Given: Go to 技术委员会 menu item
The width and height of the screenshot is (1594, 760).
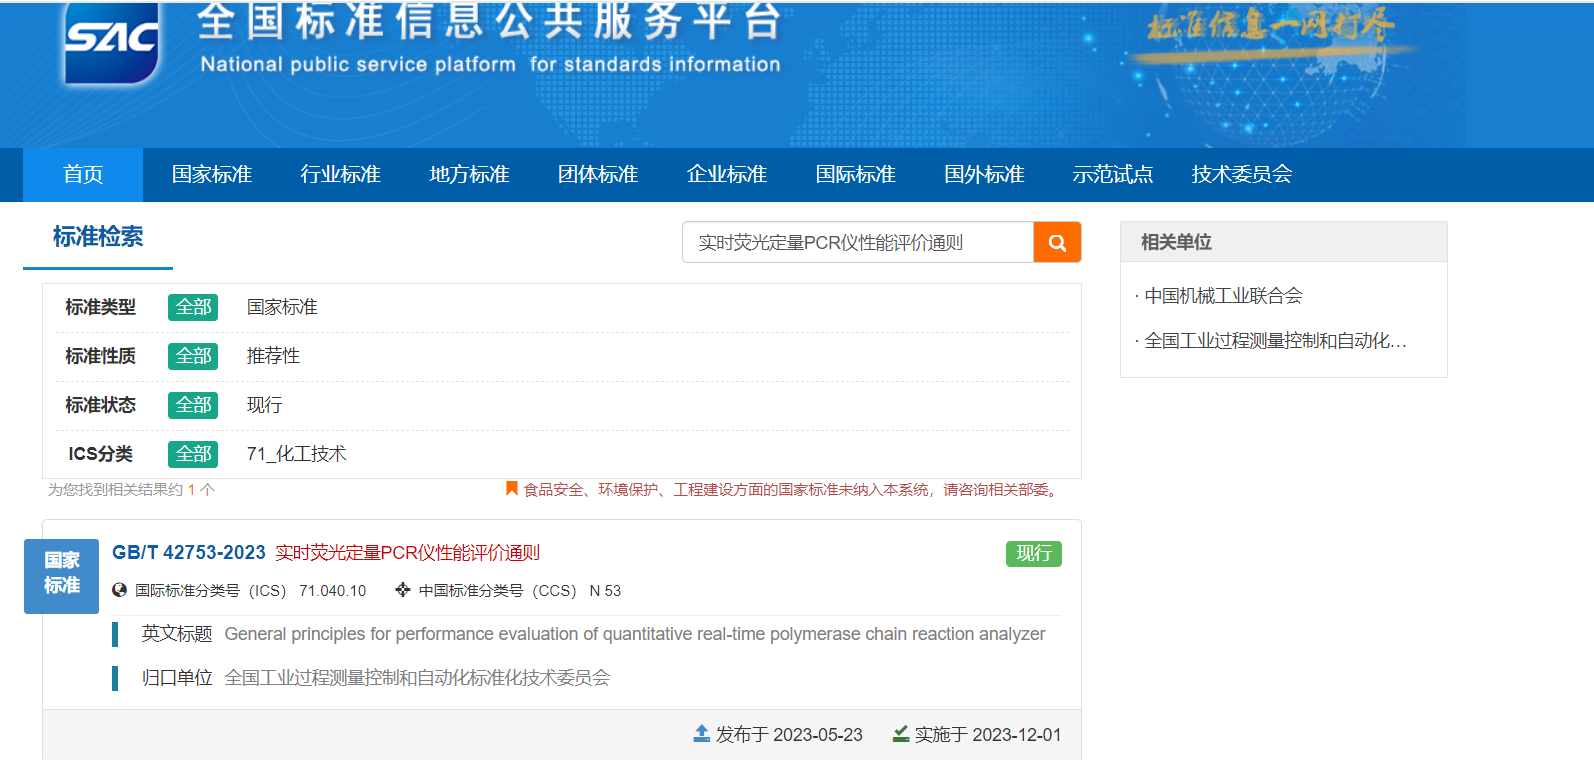Looking at the screenshot, I should [1241, 175].
